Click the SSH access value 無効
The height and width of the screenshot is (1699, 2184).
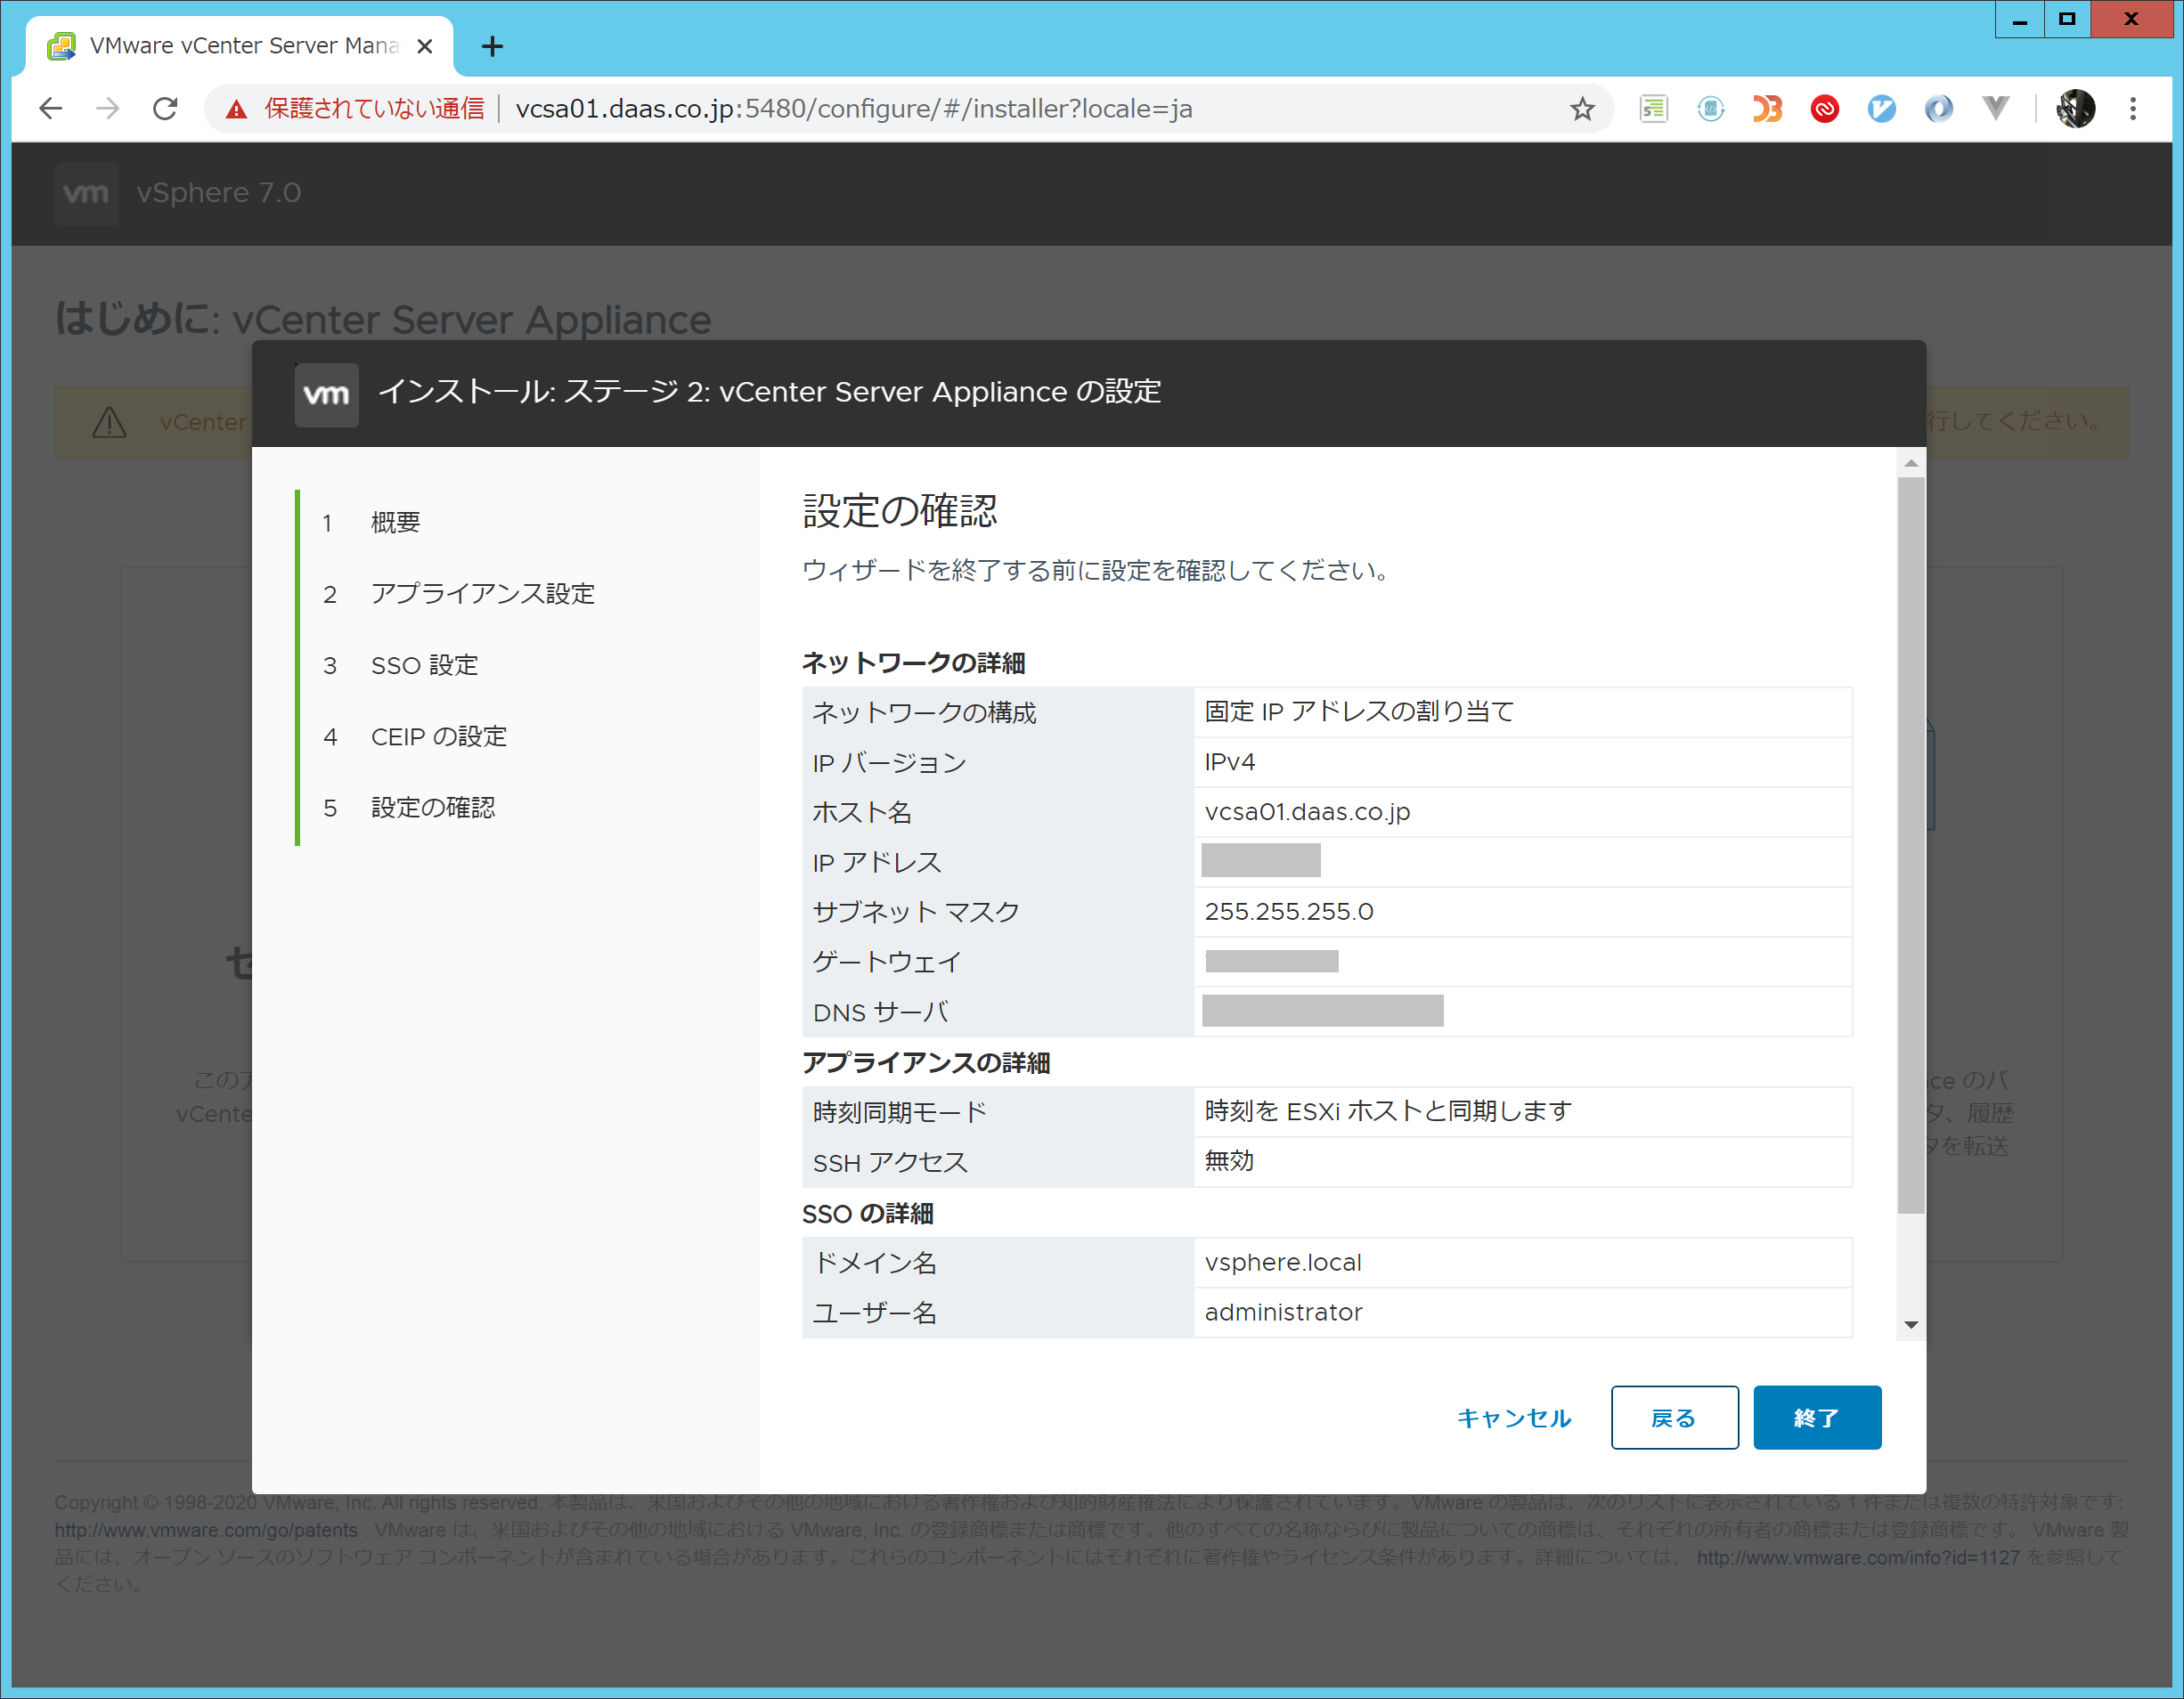tap(1229, 1161)
